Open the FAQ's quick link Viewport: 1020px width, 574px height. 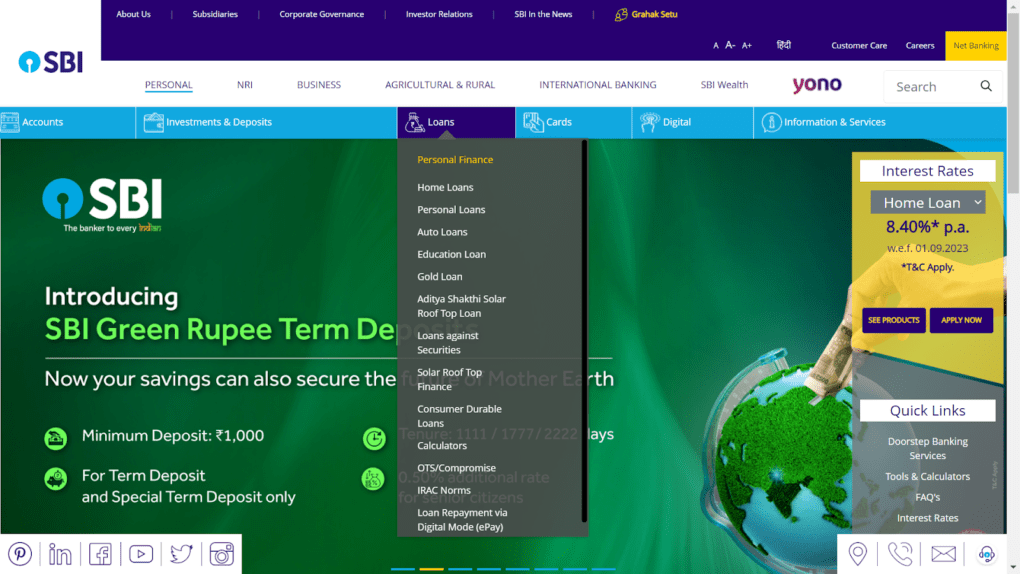pyautogui.click(x=928, y=497)
